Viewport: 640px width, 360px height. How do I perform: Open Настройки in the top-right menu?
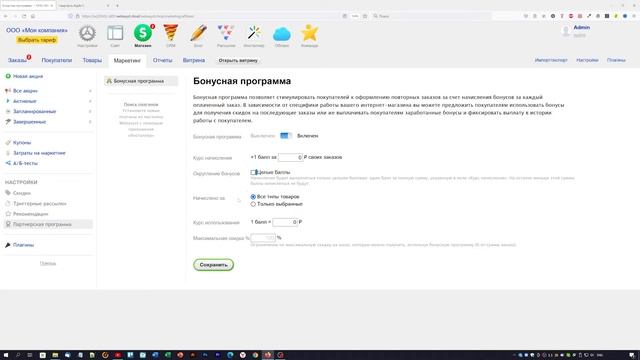[587, 60]
